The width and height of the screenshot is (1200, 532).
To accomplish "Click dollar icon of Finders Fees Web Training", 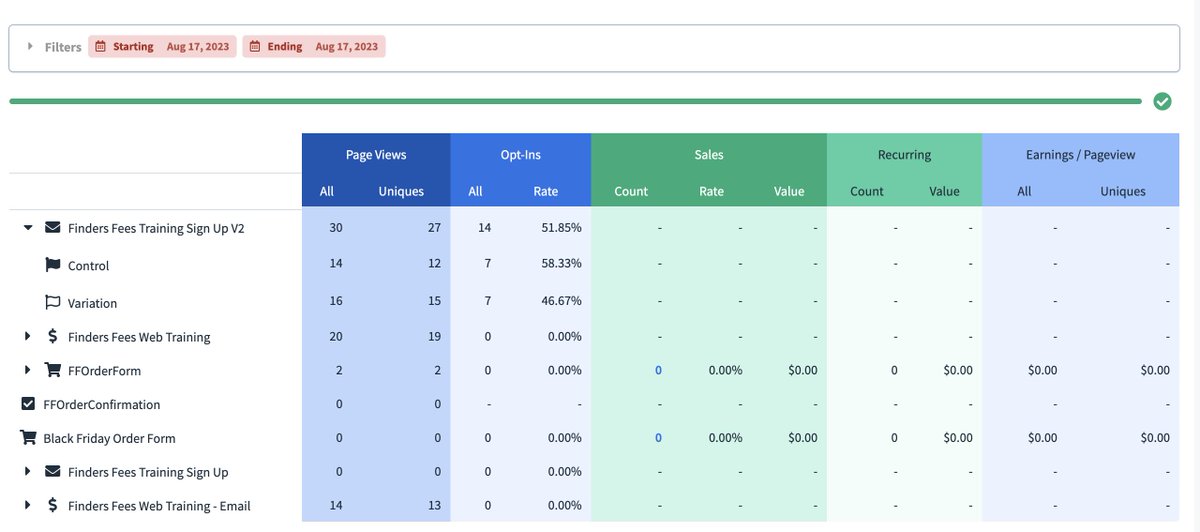I will pyautogui.click(x=53, y=336).
